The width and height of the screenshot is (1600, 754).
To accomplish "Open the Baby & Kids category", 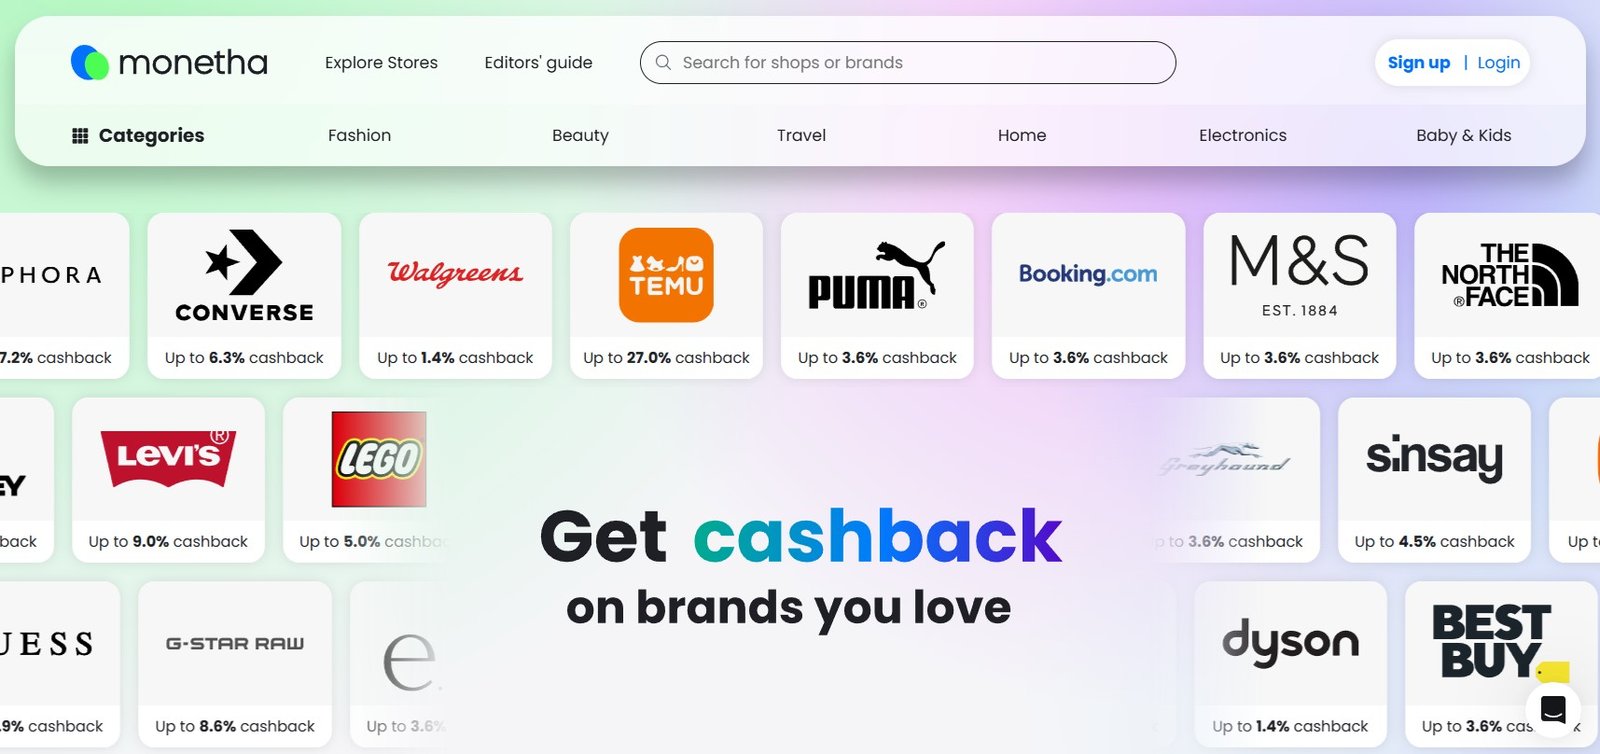I will pyautogui.click(x=1463, y=135).
